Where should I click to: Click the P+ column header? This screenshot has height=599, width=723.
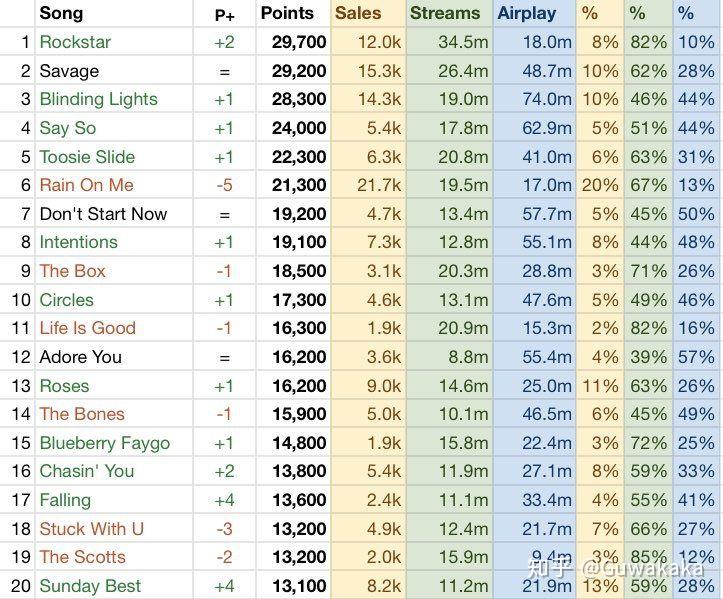click(224, 15)
